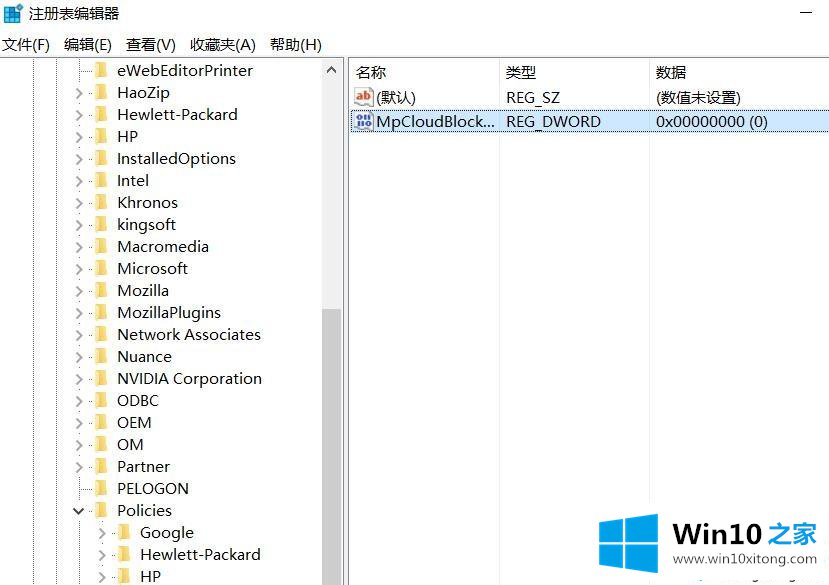The width and height of the screenshot is (829, 585).
Task: Expand the NVIDIA Corporation tree node
Action: [x=79, y=379]
